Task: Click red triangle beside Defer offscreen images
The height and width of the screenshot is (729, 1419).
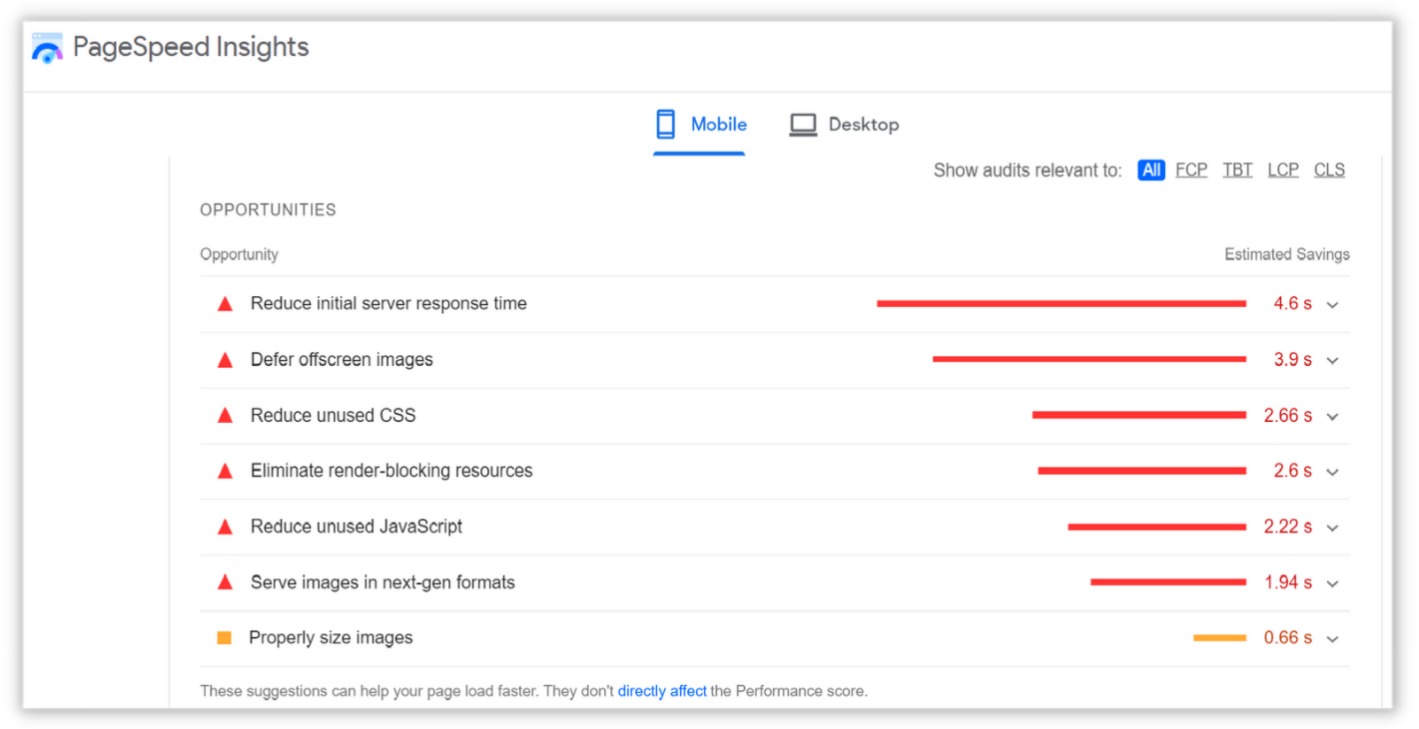Action: [225, 359]
